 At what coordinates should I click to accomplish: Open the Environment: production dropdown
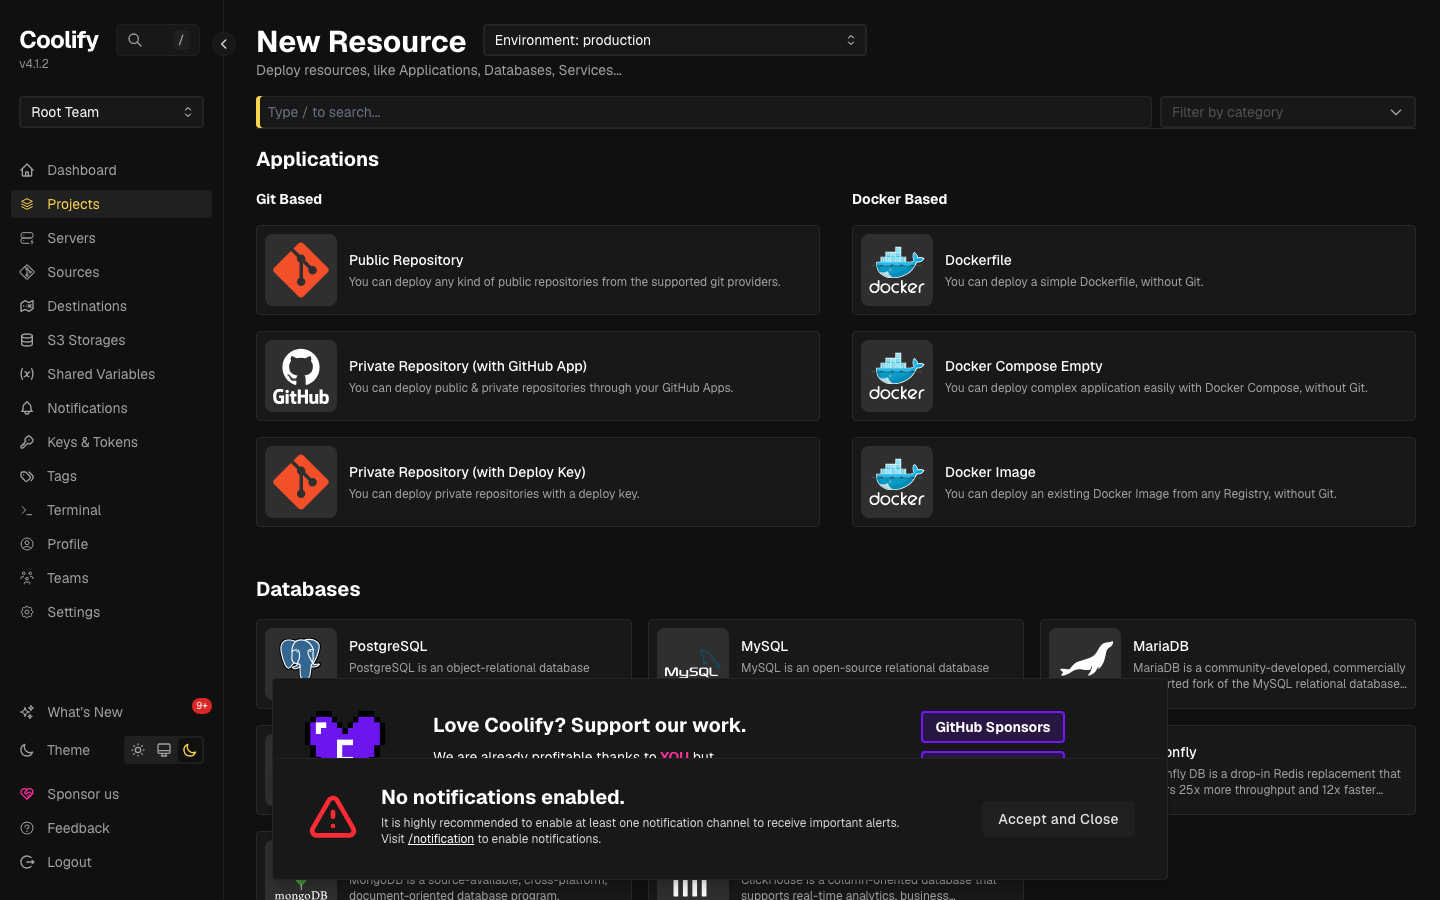point(675,40)
